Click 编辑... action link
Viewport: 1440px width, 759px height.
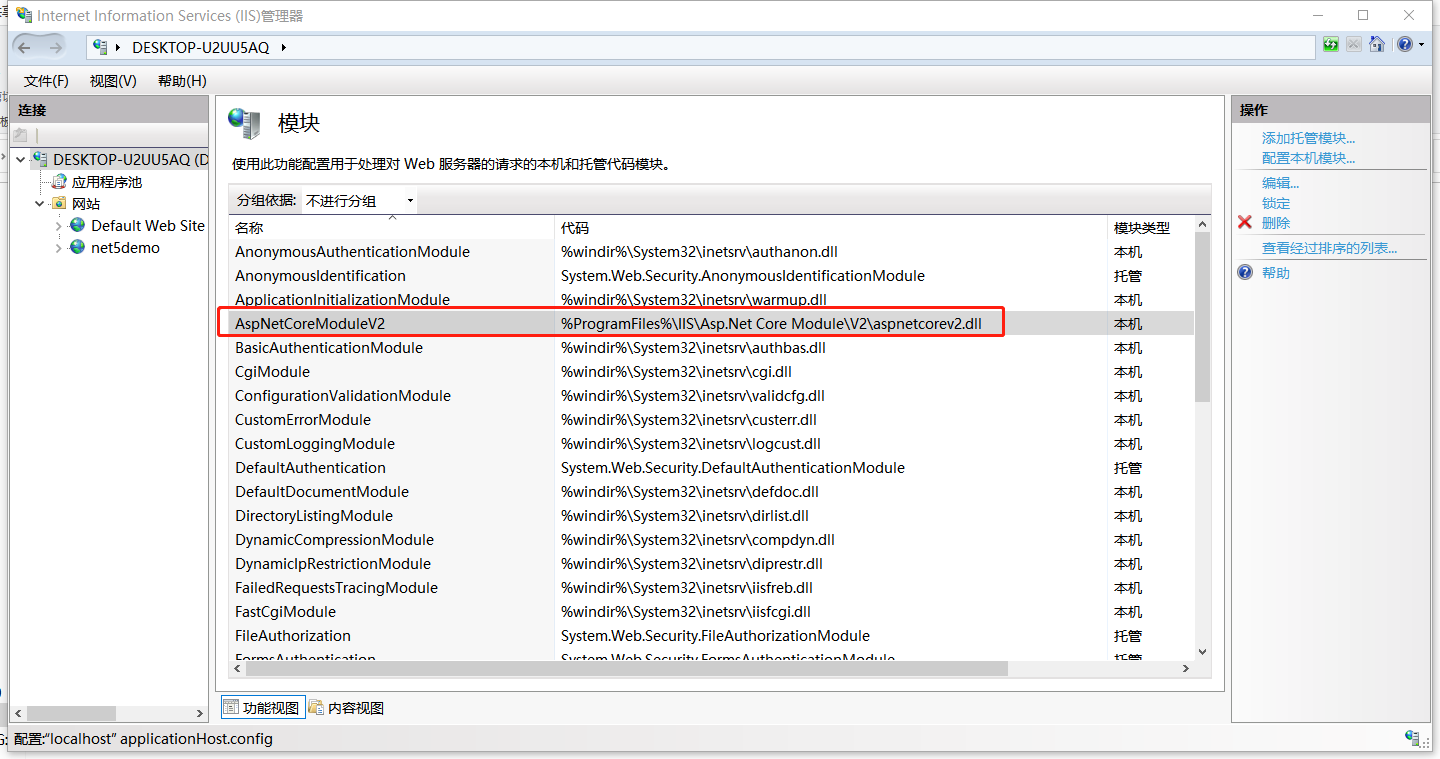[1280, 183]
